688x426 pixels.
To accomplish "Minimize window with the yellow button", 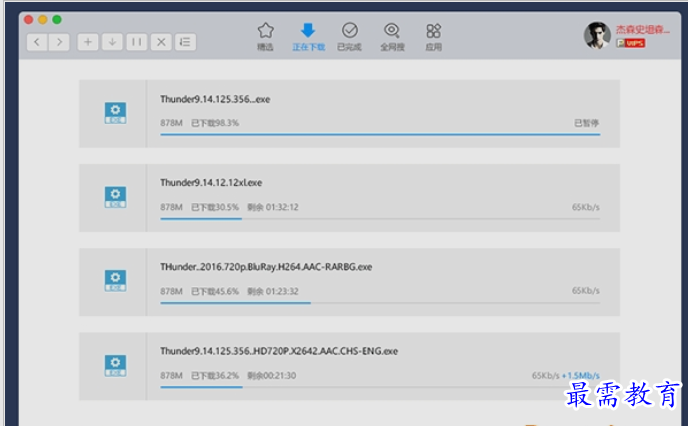I will tap(43, 20).
